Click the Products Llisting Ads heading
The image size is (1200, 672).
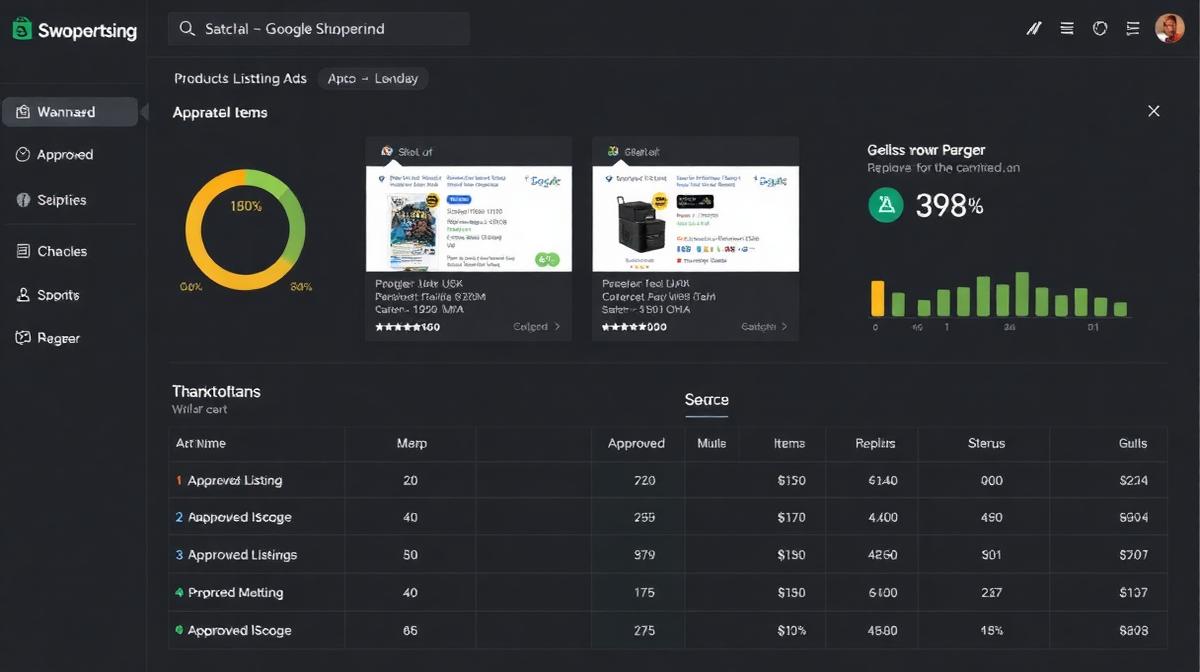click(x=240, y=78)
